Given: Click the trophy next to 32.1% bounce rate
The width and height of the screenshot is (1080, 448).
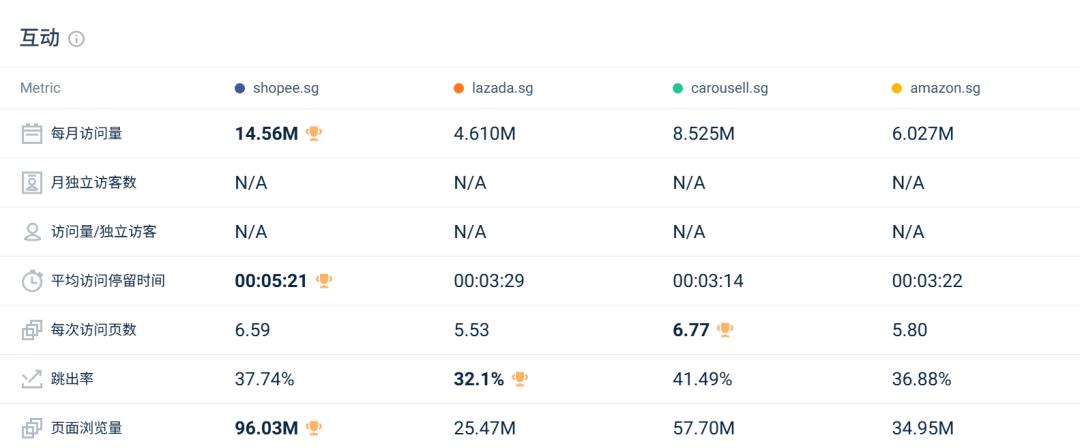Looking at the screenshot, I should coord(520,378).
